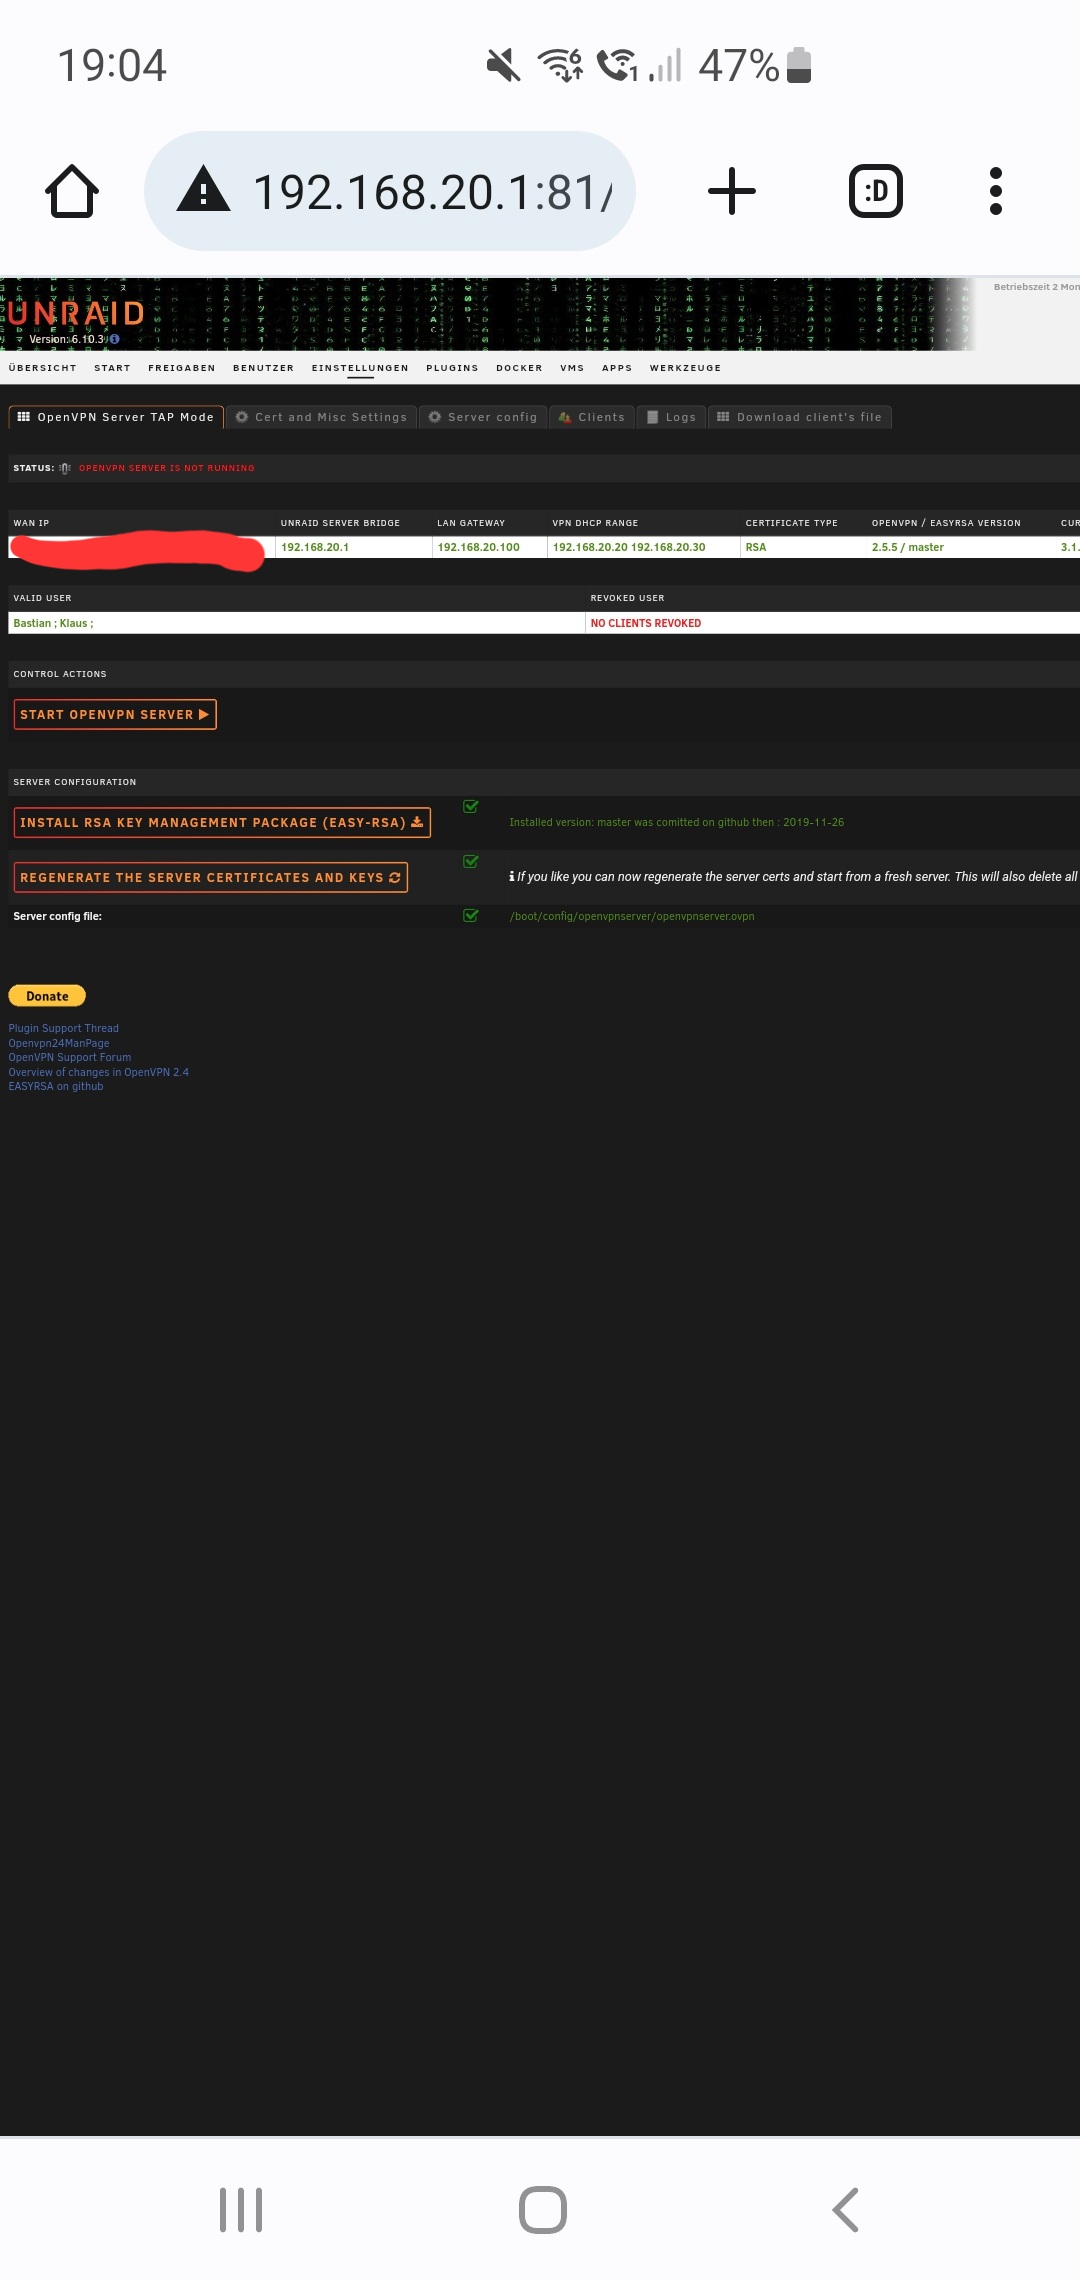Switch to the Server config tab
The width and height of the screenshot is (1080, 2280).
(x=483, y=417)
